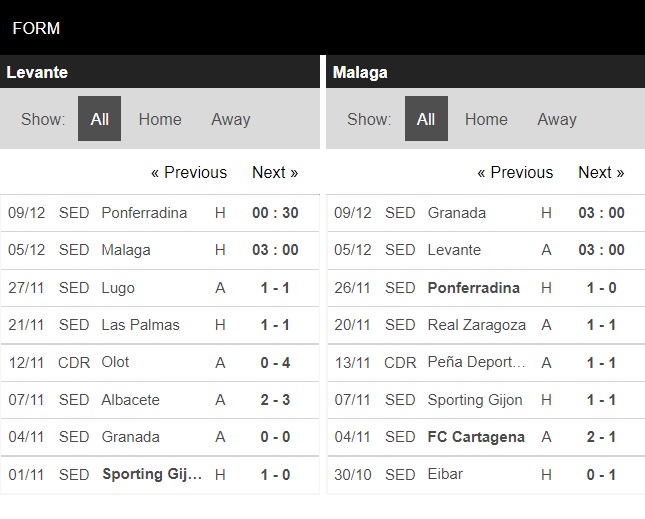The image size is (645, 519).
Task: Switch Malaga form to Home matches
Action: [486, 119]
